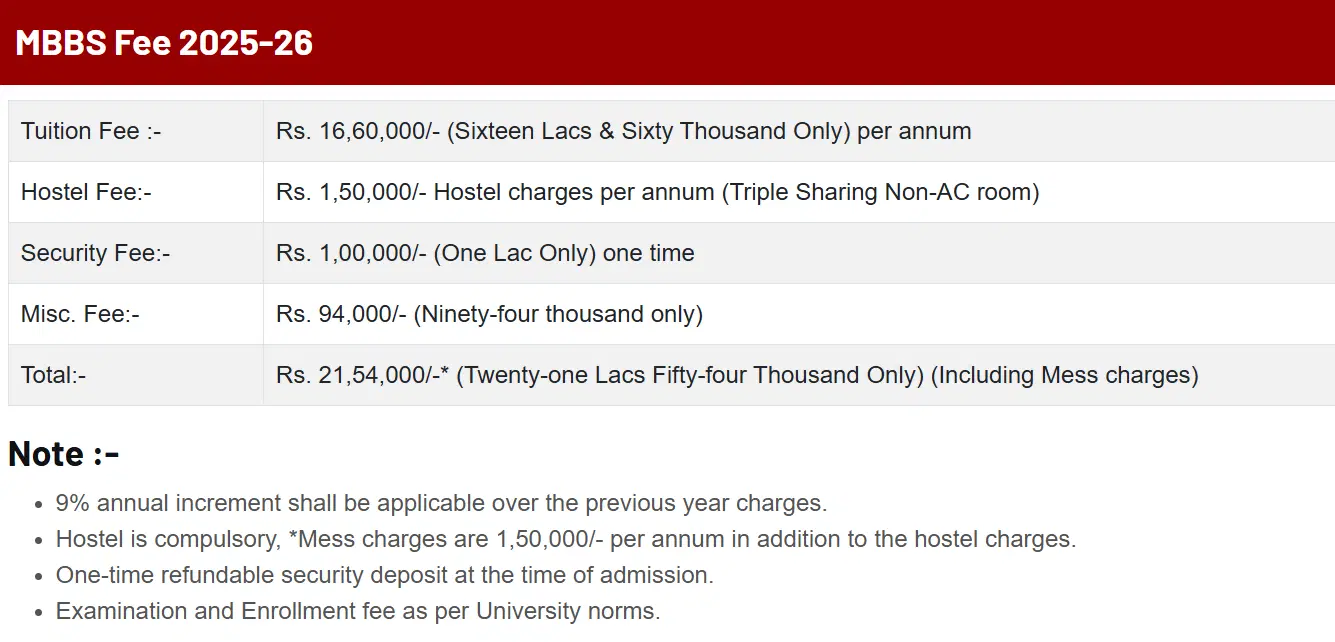The image size is (1335, 642).
Task: Click the bullet before "Hostel is compulsory"
Action: [38, 540]
